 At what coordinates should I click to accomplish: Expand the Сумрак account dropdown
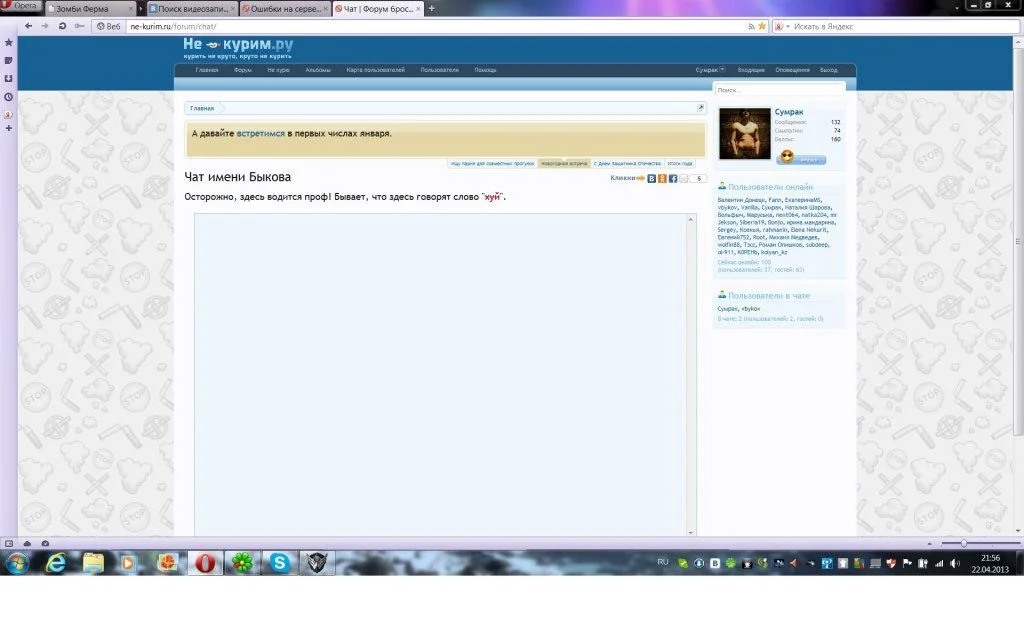(710, 70)
